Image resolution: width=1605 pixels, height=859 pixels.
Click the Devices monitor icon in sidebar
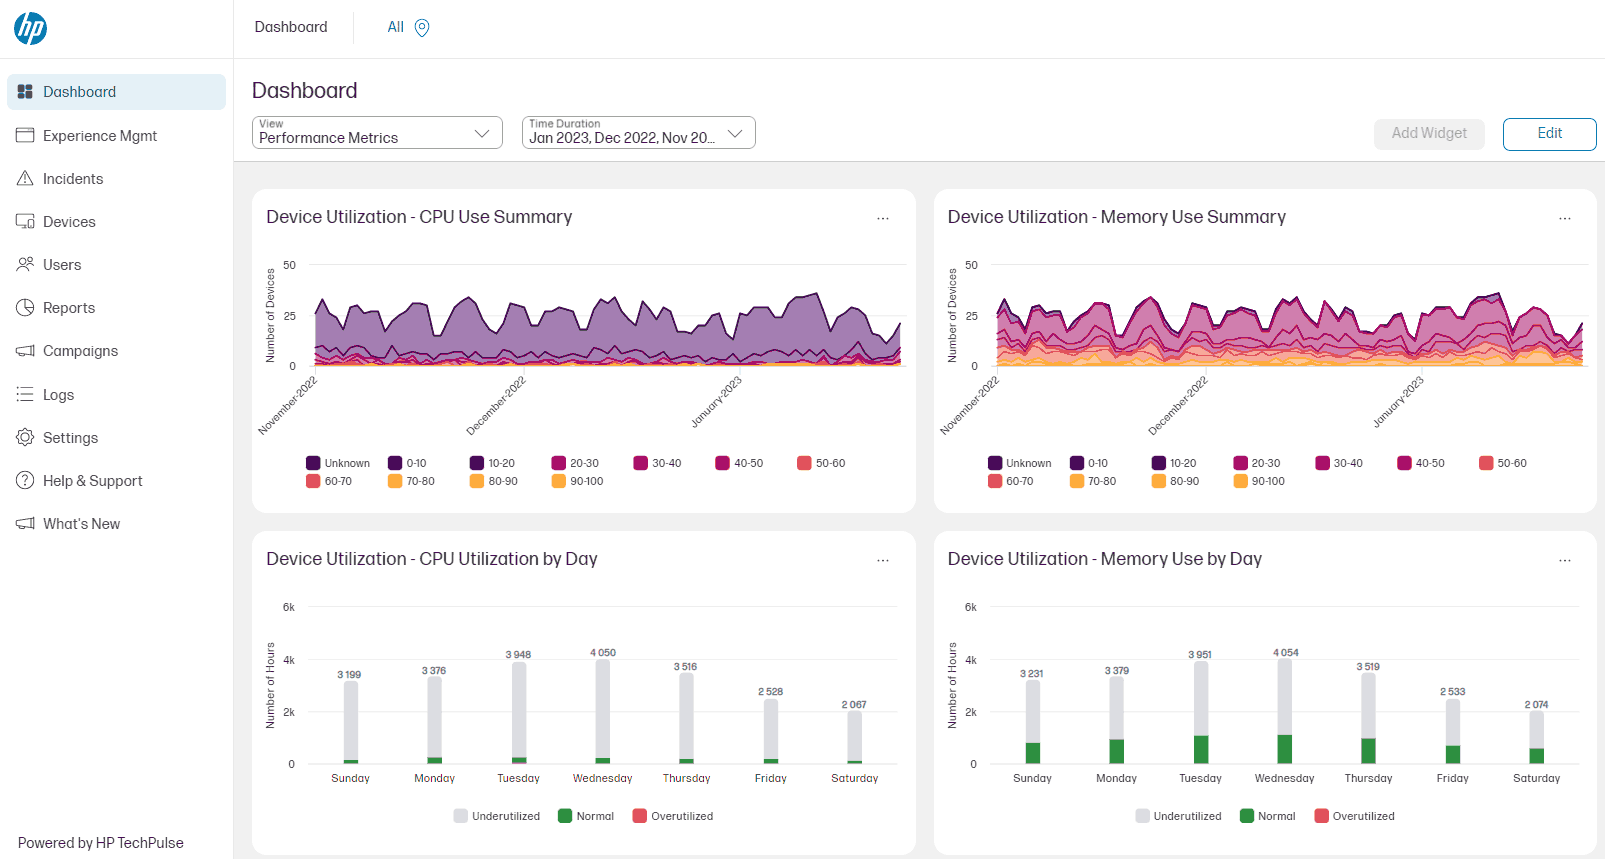25,222
